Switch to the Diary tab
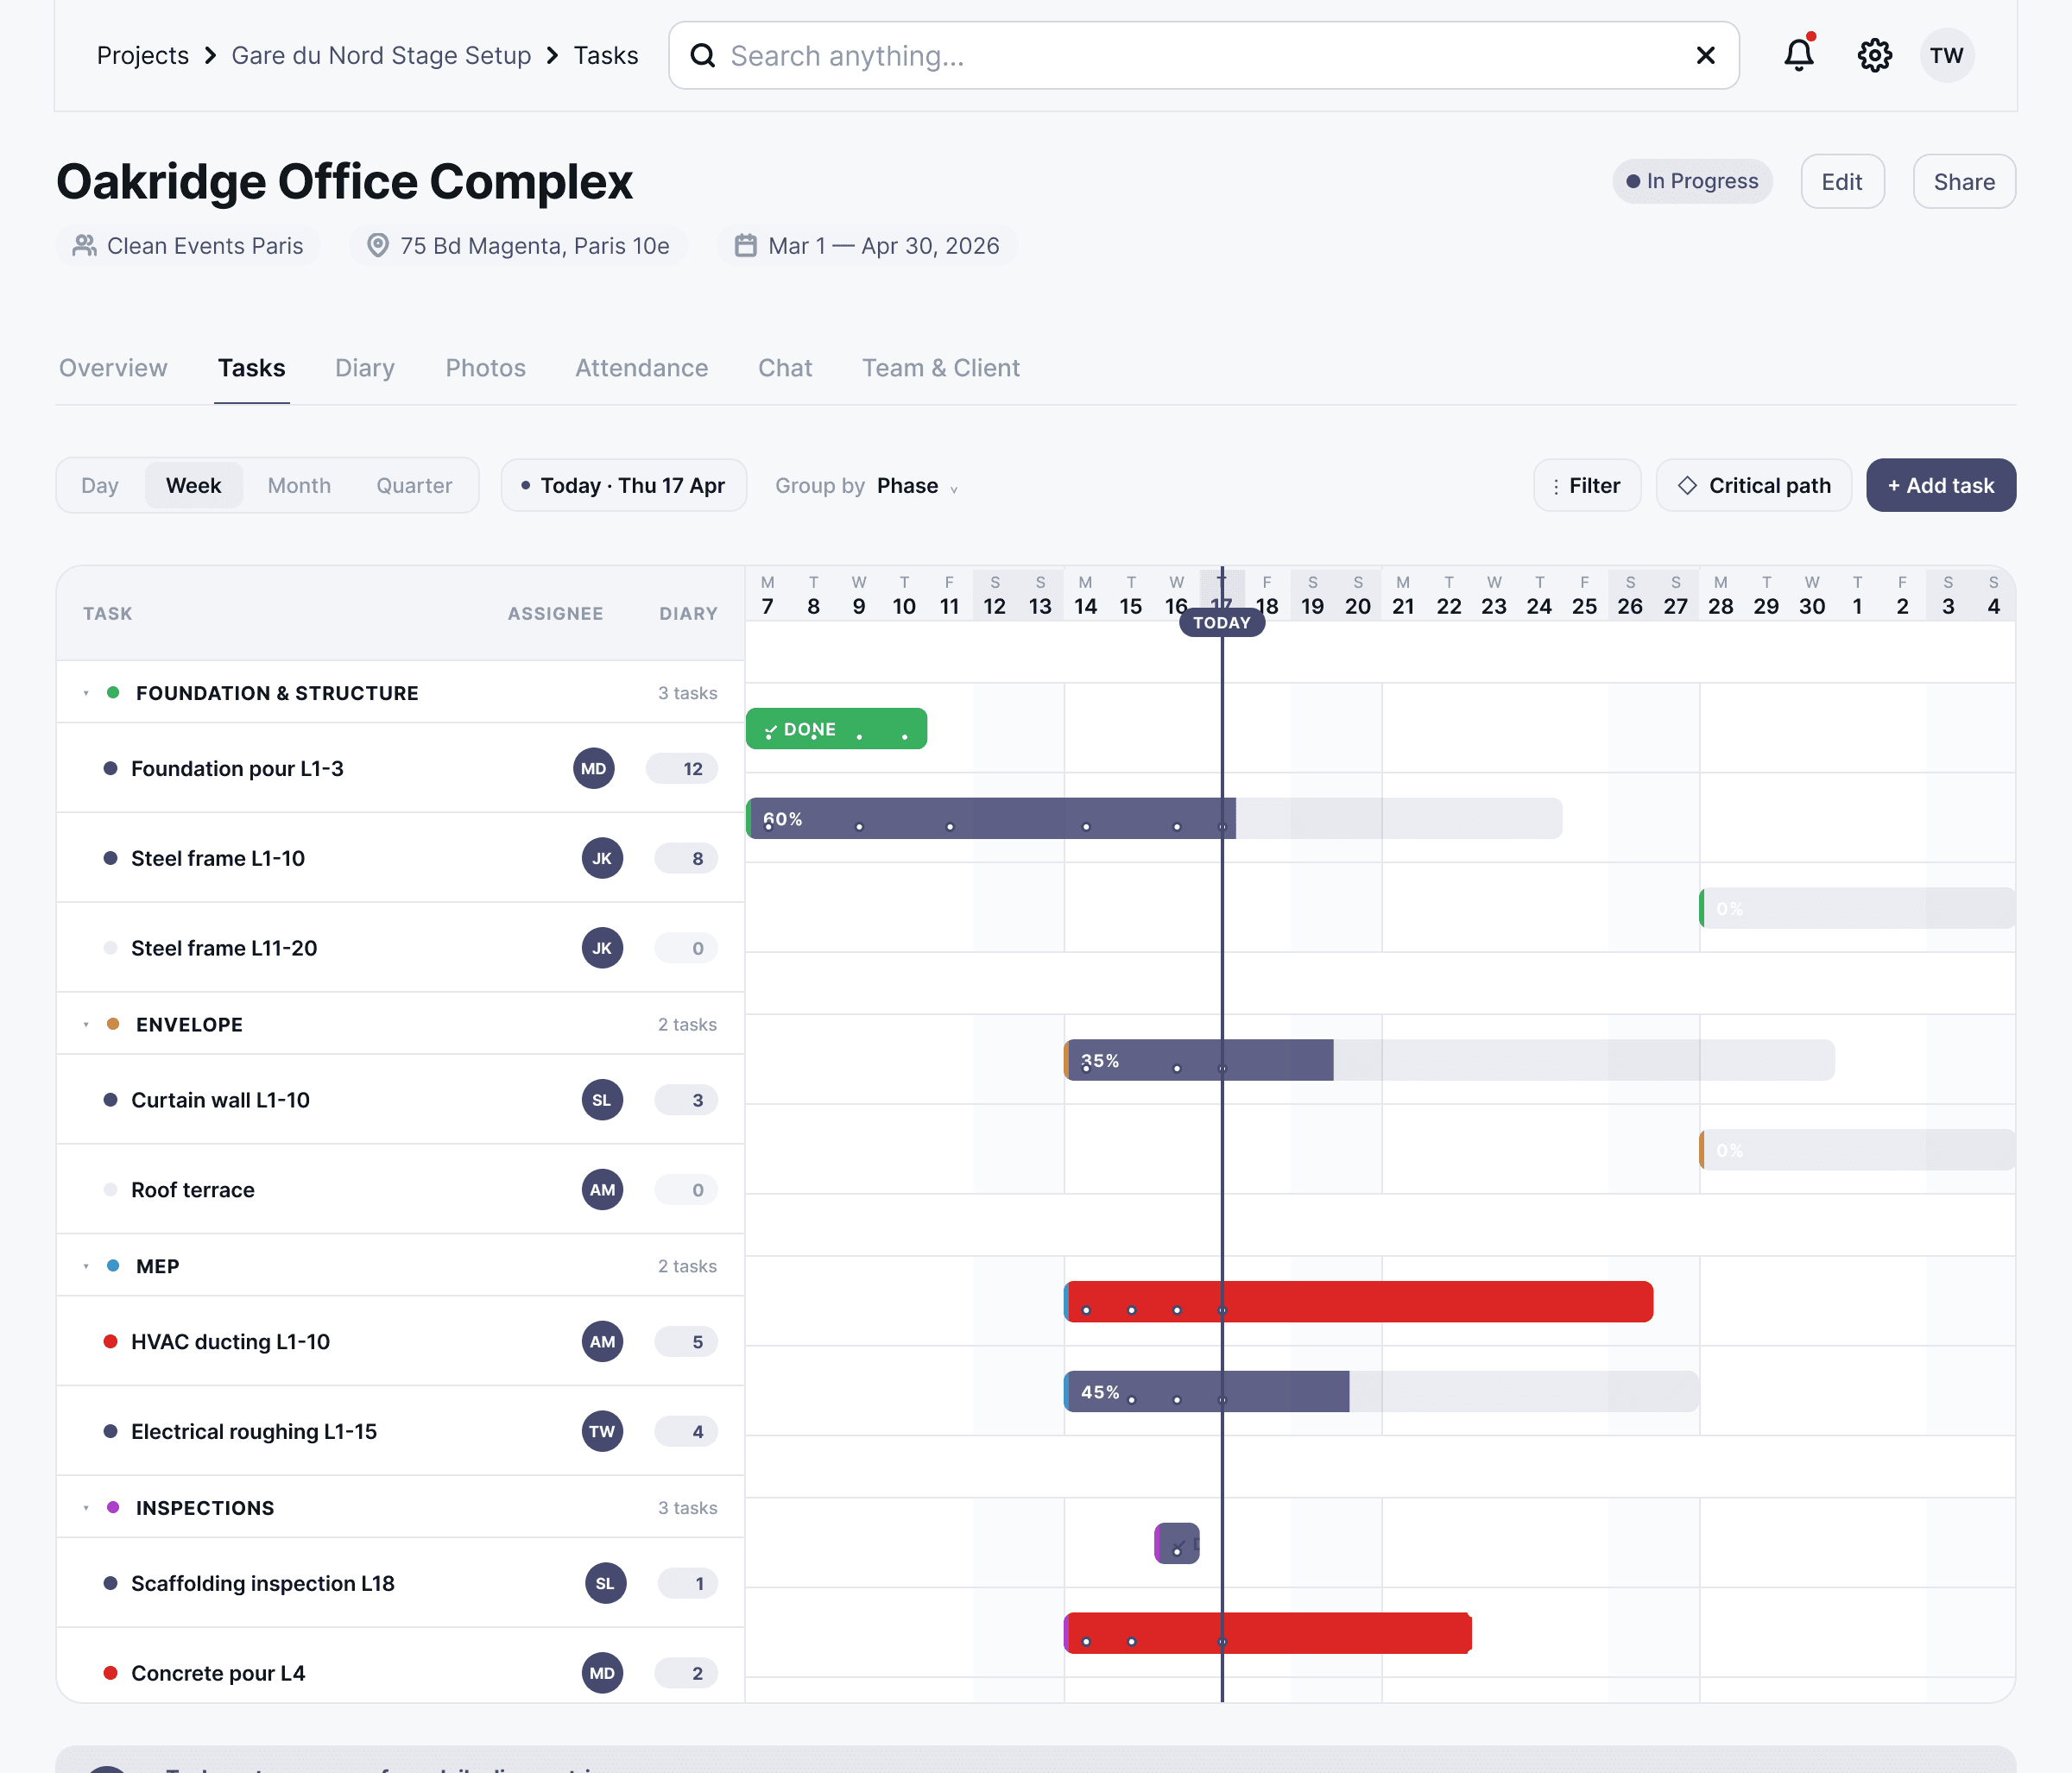The image size is (2072, 1773). click(365, 368)
